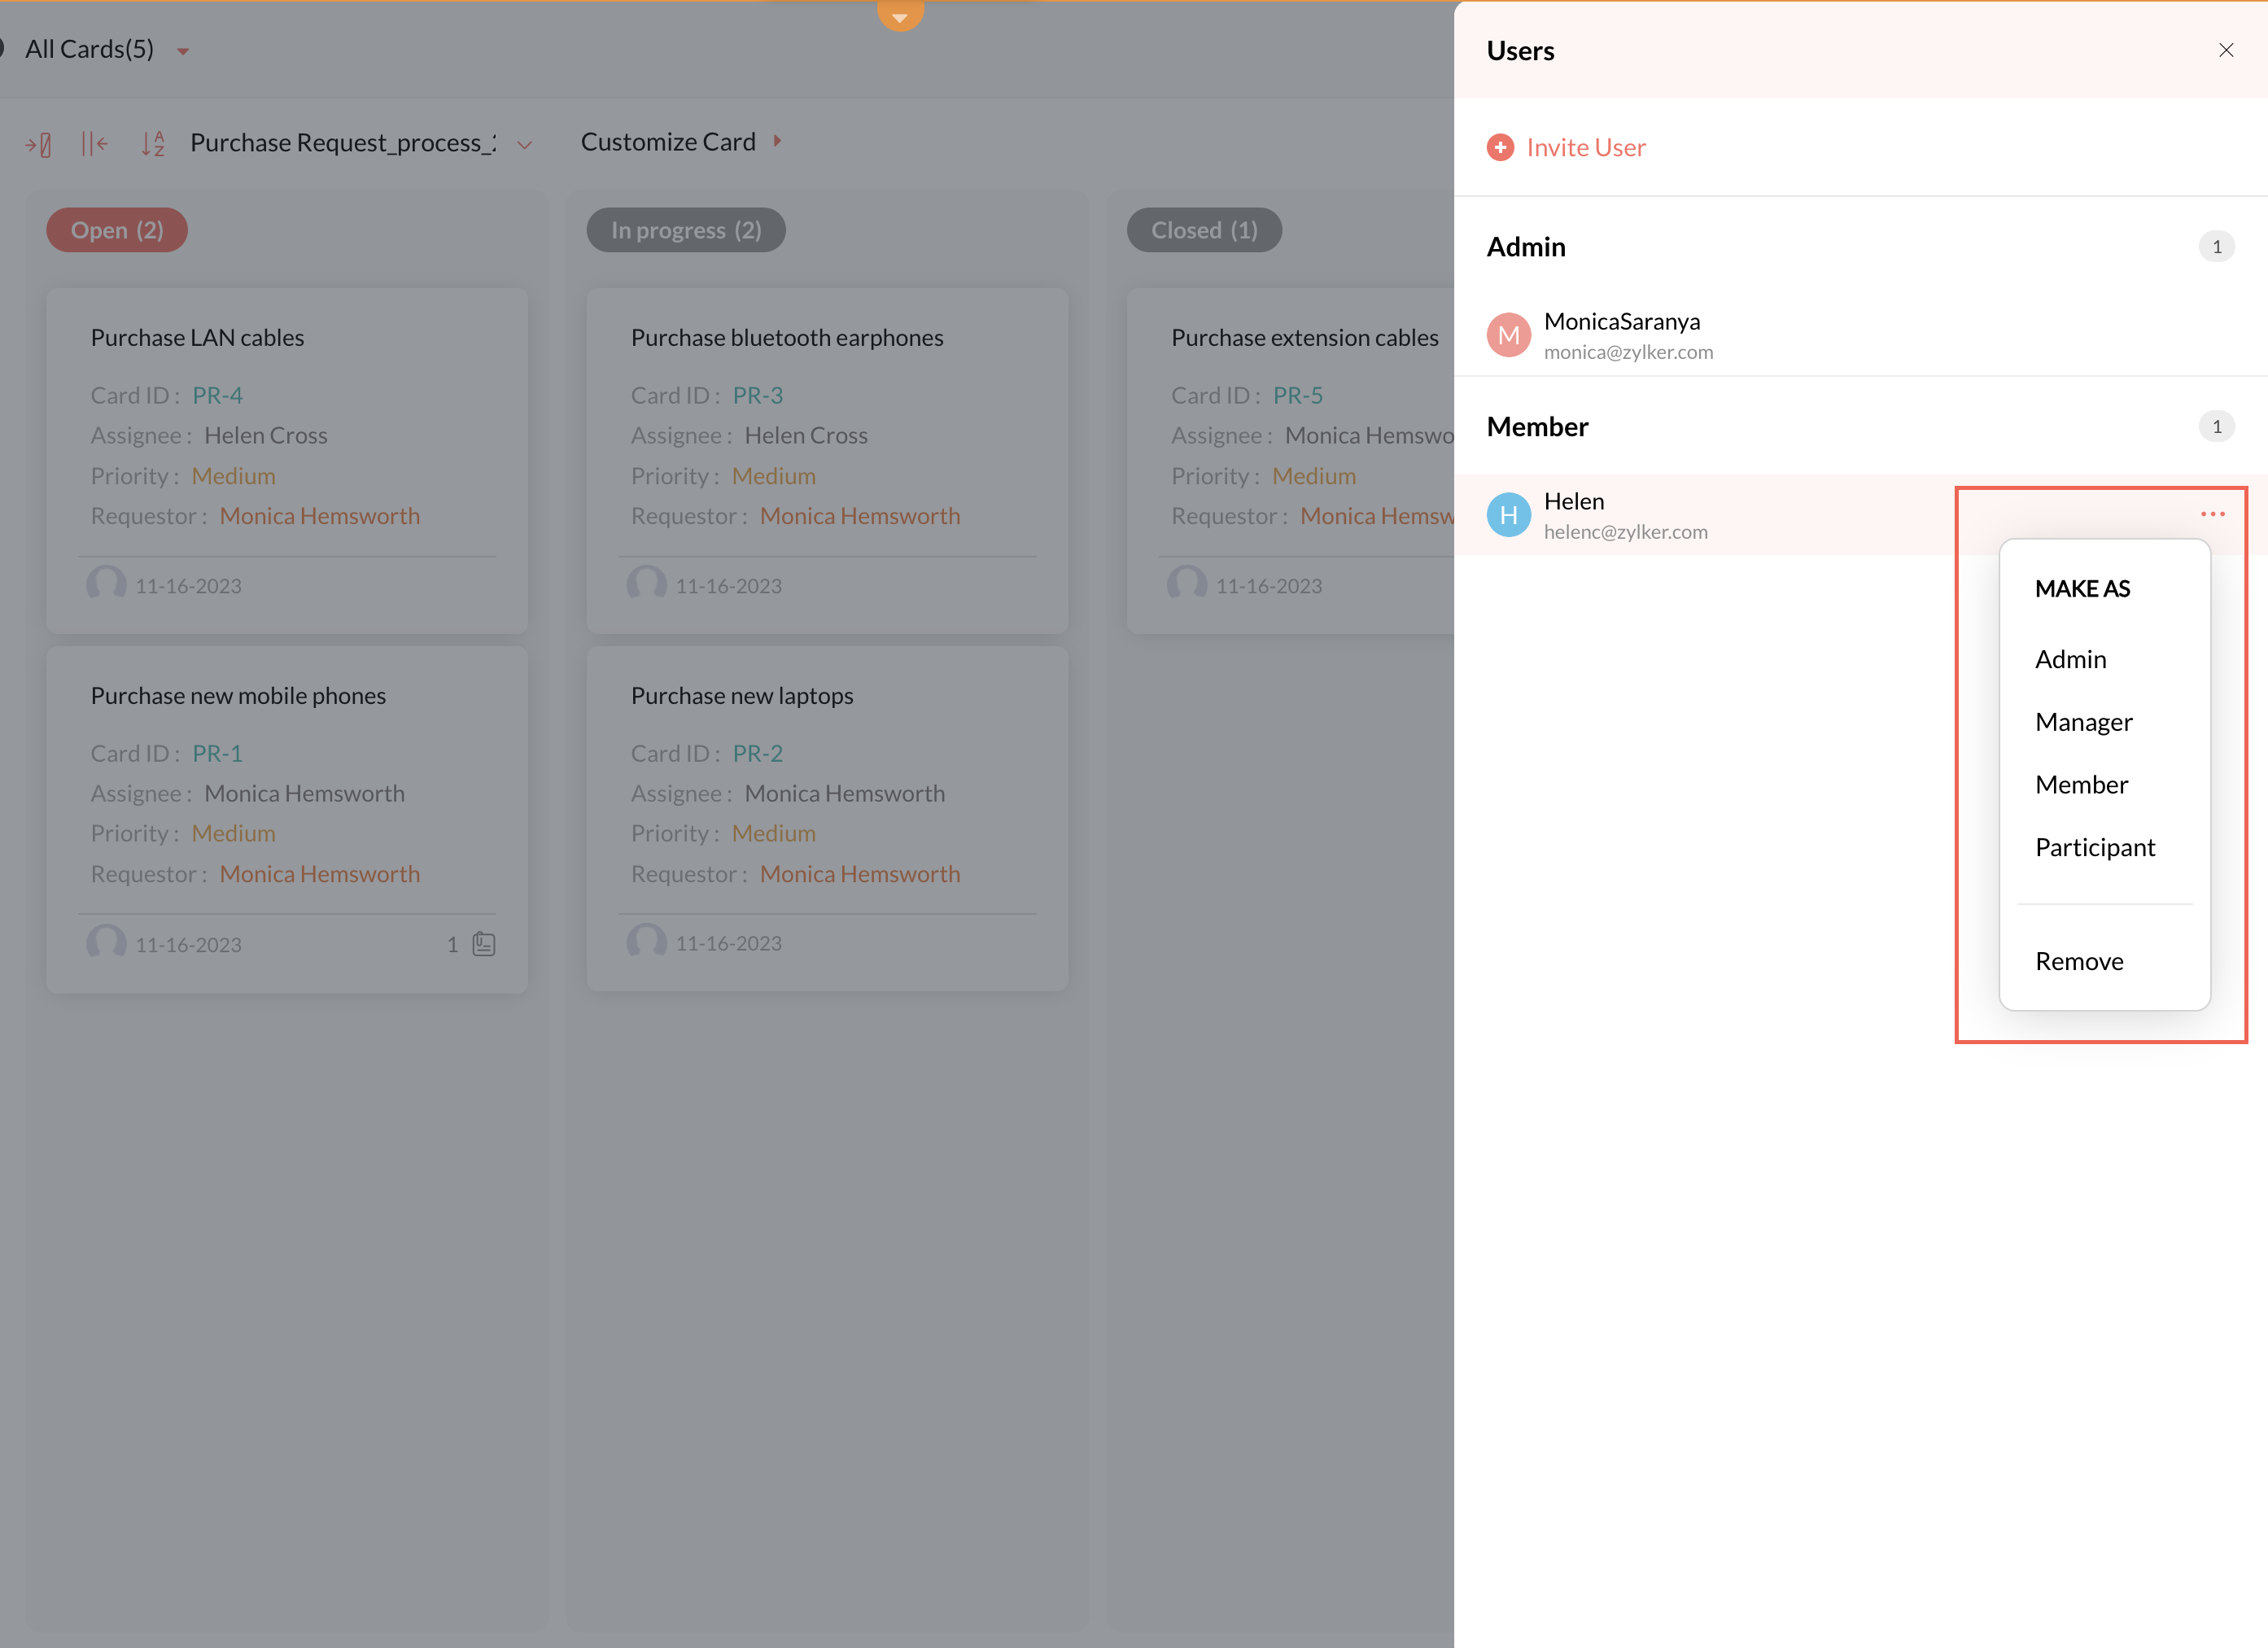Viewport: 2268px width, 1648px height.
Task: Click the orange pull-down handle at top
Action: pos(900,15)
